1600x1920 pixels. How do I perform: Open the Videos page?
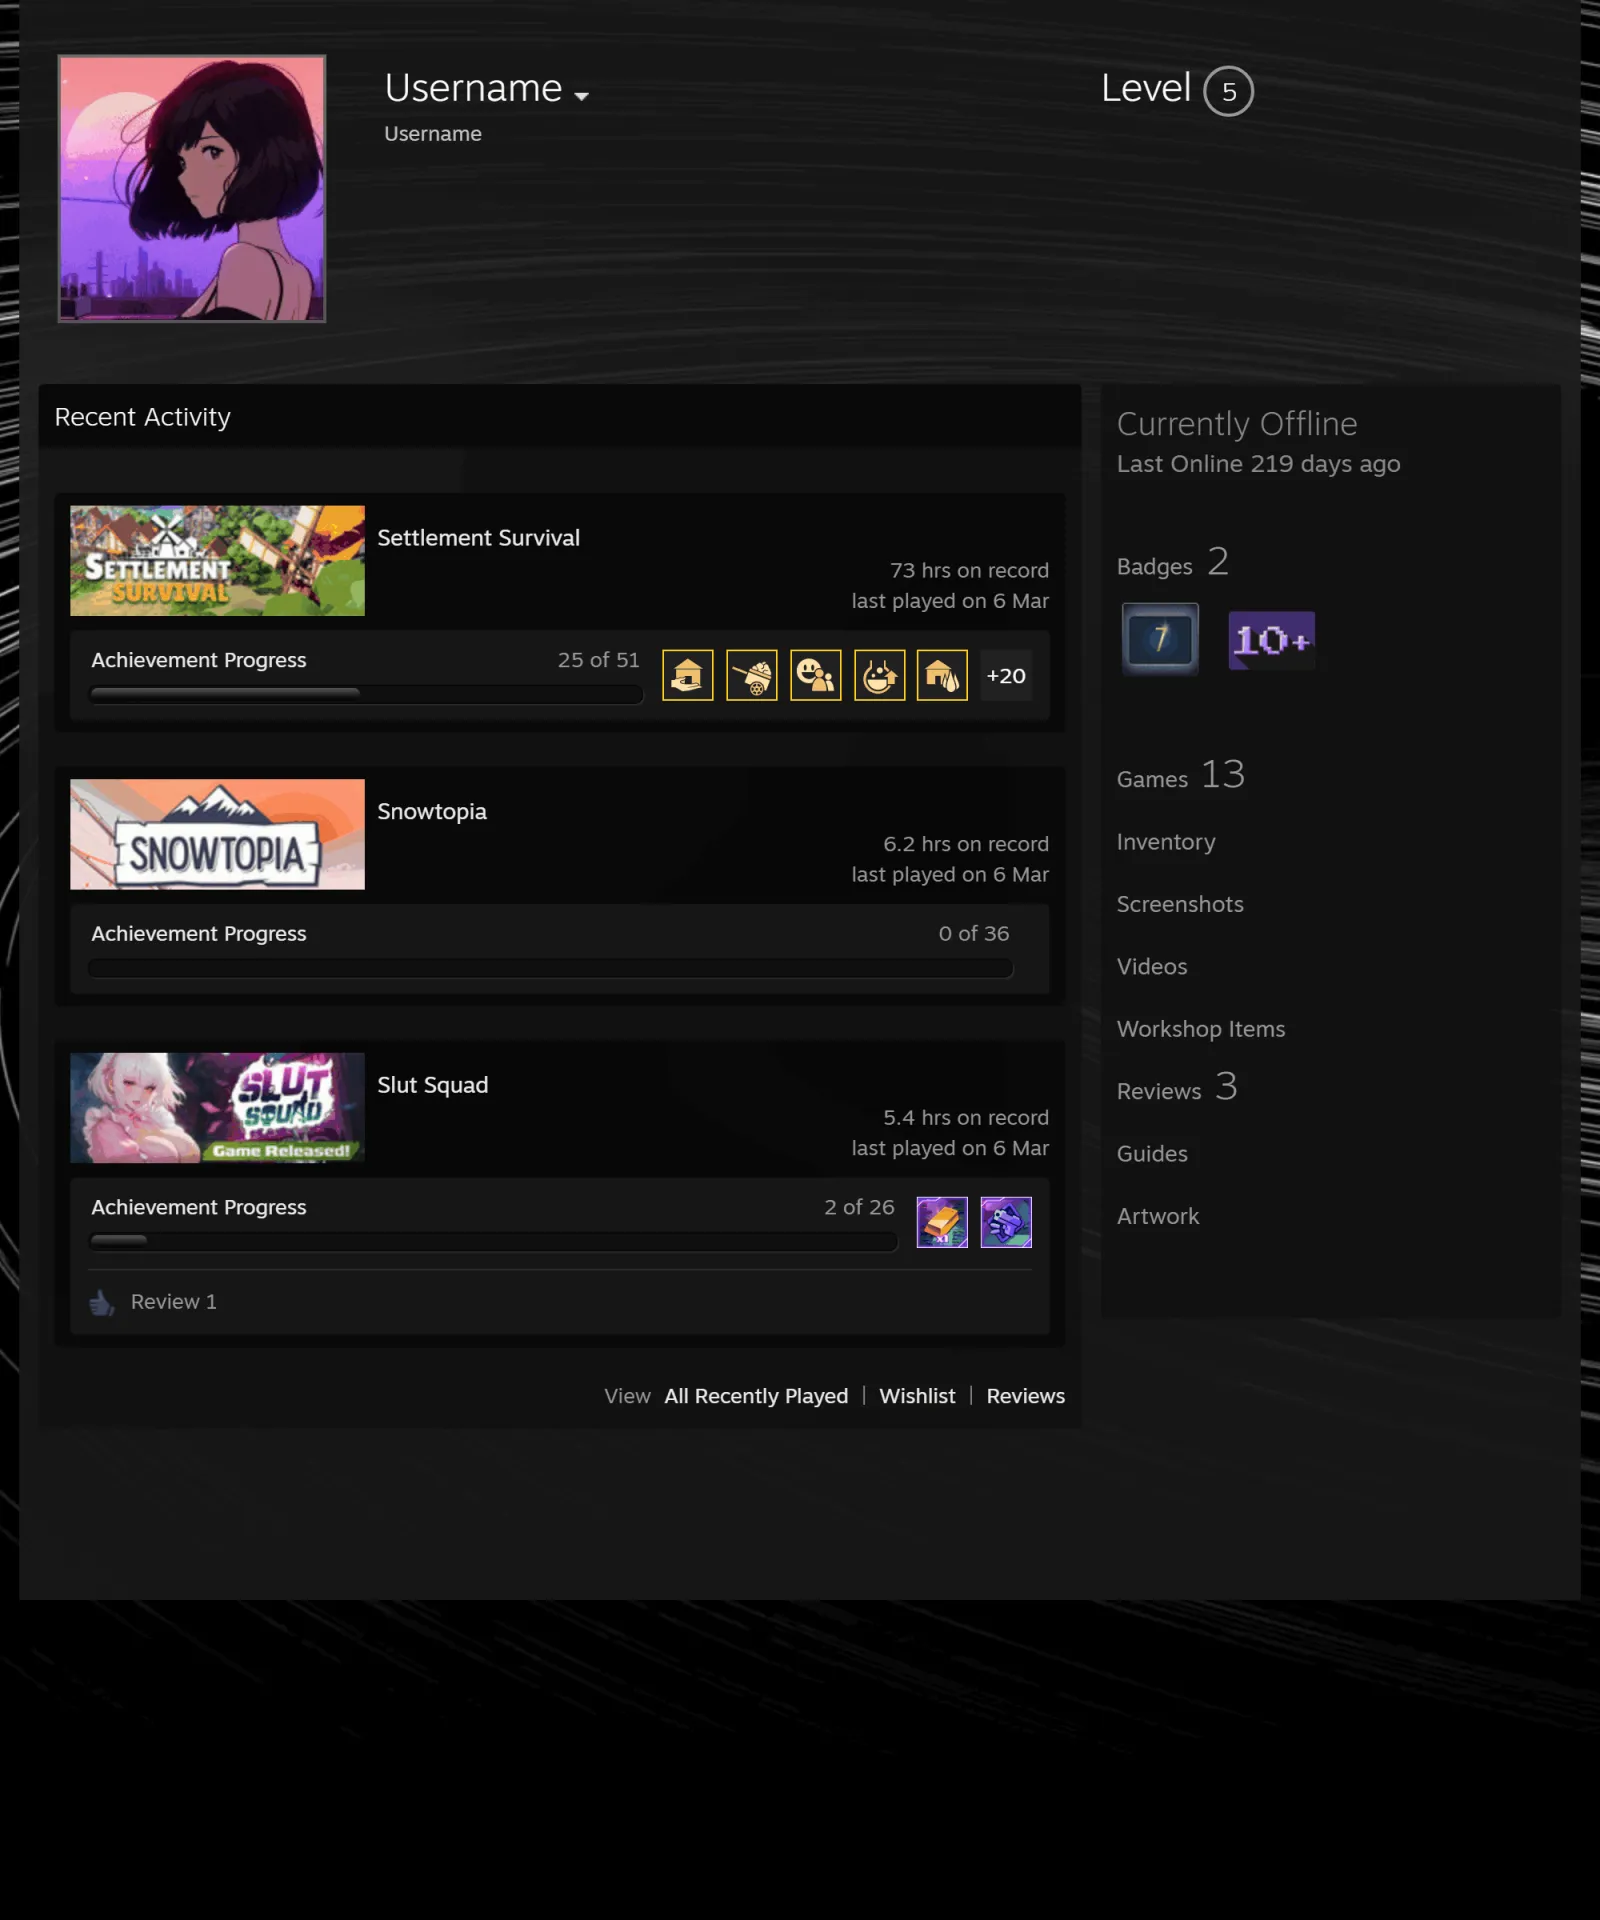(1152, 967)
